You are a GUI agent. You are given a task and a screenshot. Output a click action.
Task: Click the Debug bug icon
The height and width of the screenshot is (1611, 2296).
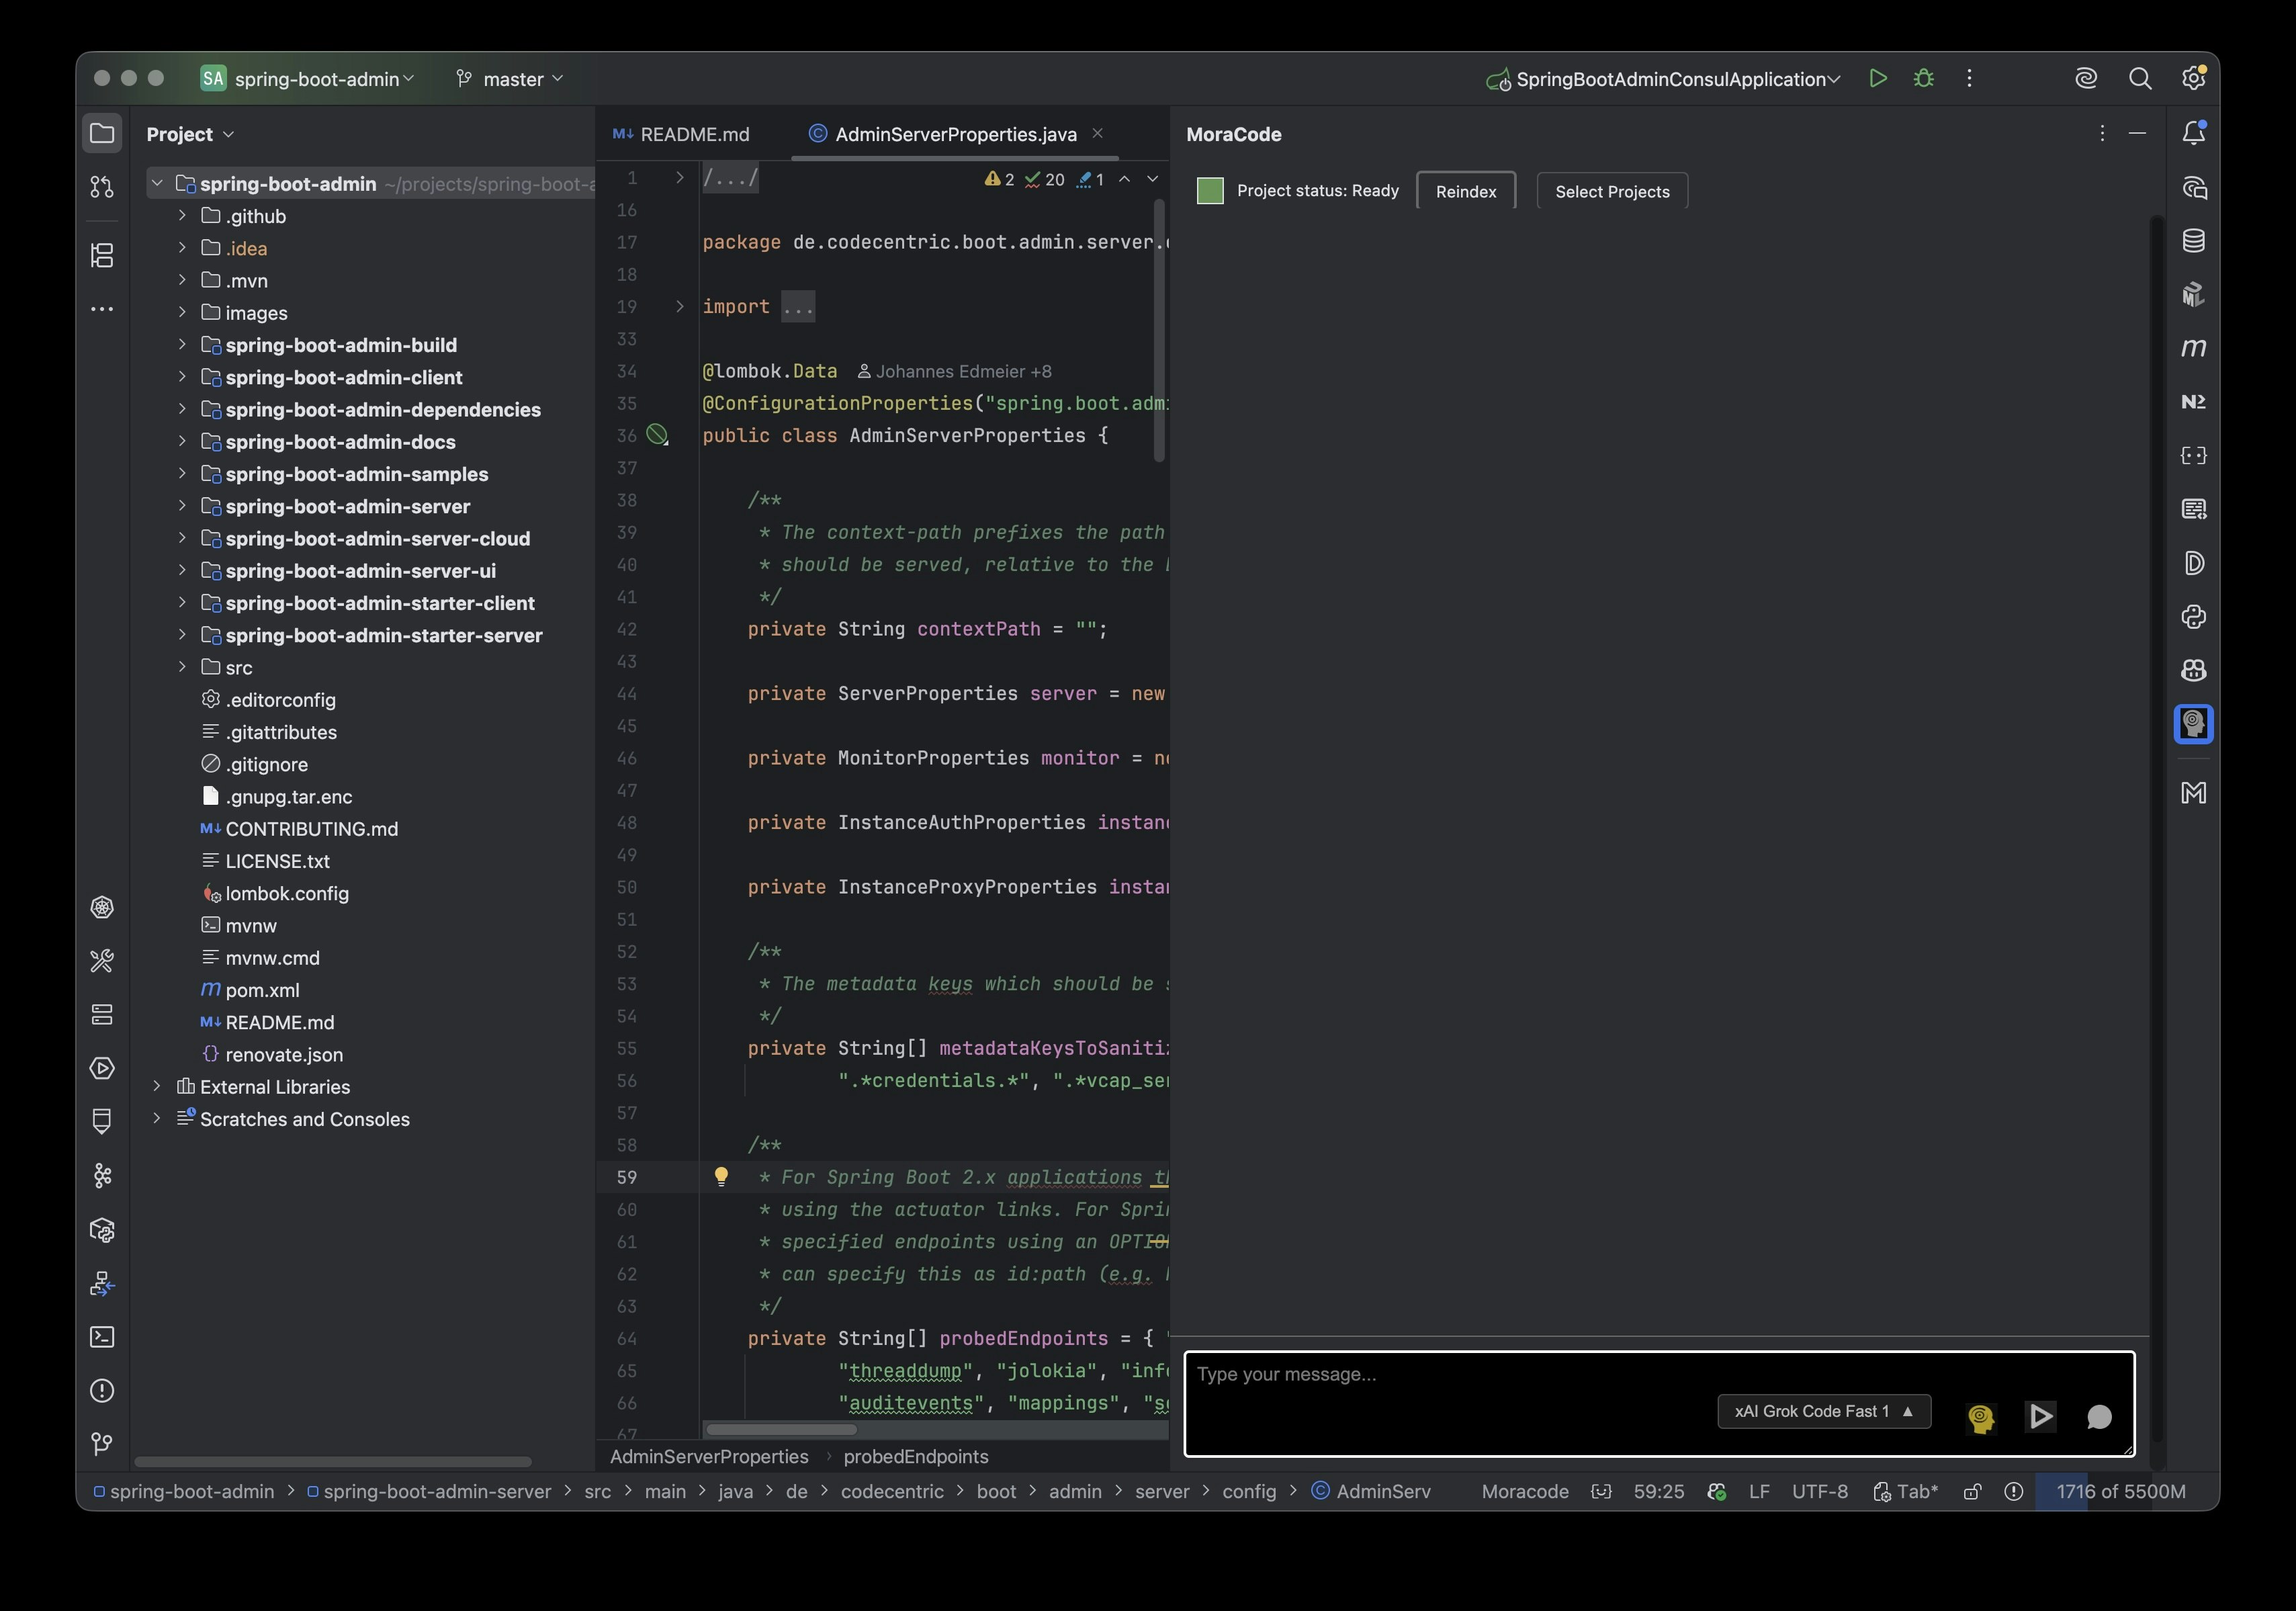point(1923,78)
